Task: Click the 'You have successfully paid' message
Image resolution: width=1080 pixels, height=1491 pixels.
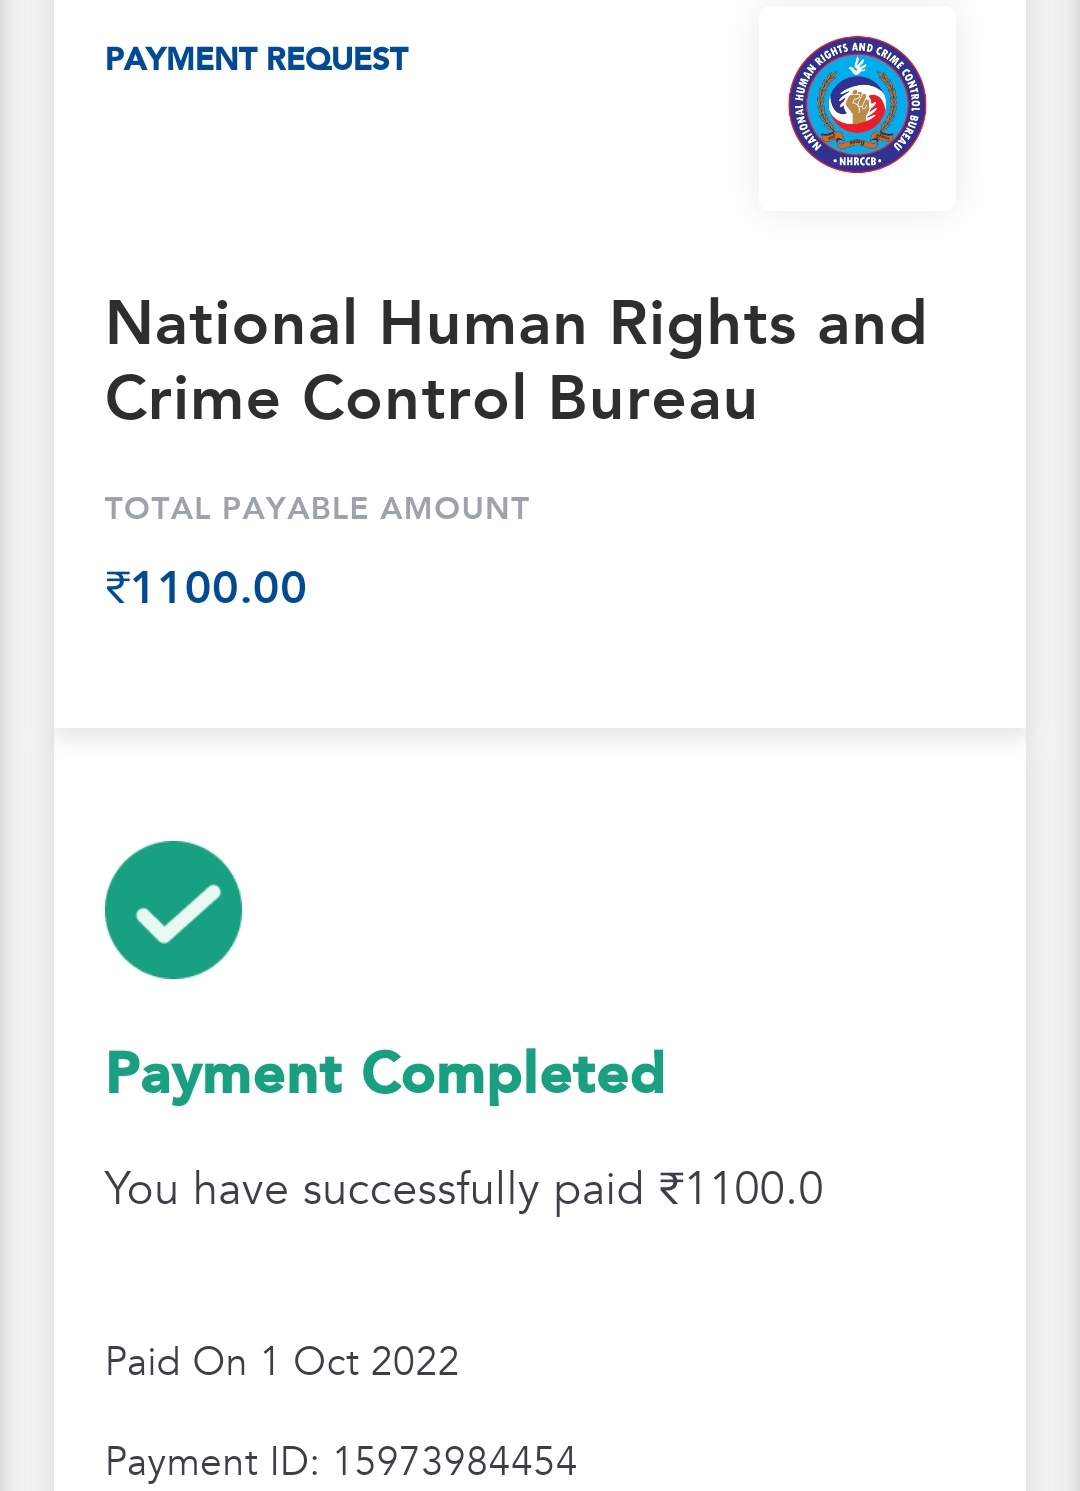Action: [x=373, y=1189]
